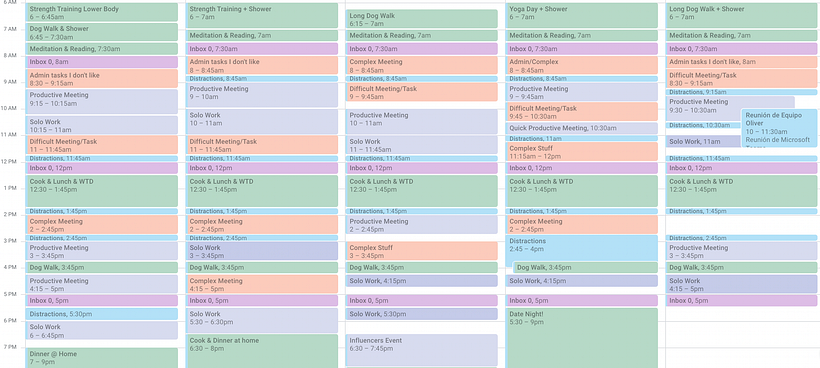The height and width of the screenshot is (368, 820).
Task: Select the Distractions event at 10:30am
Action: [x=703, y=125]
